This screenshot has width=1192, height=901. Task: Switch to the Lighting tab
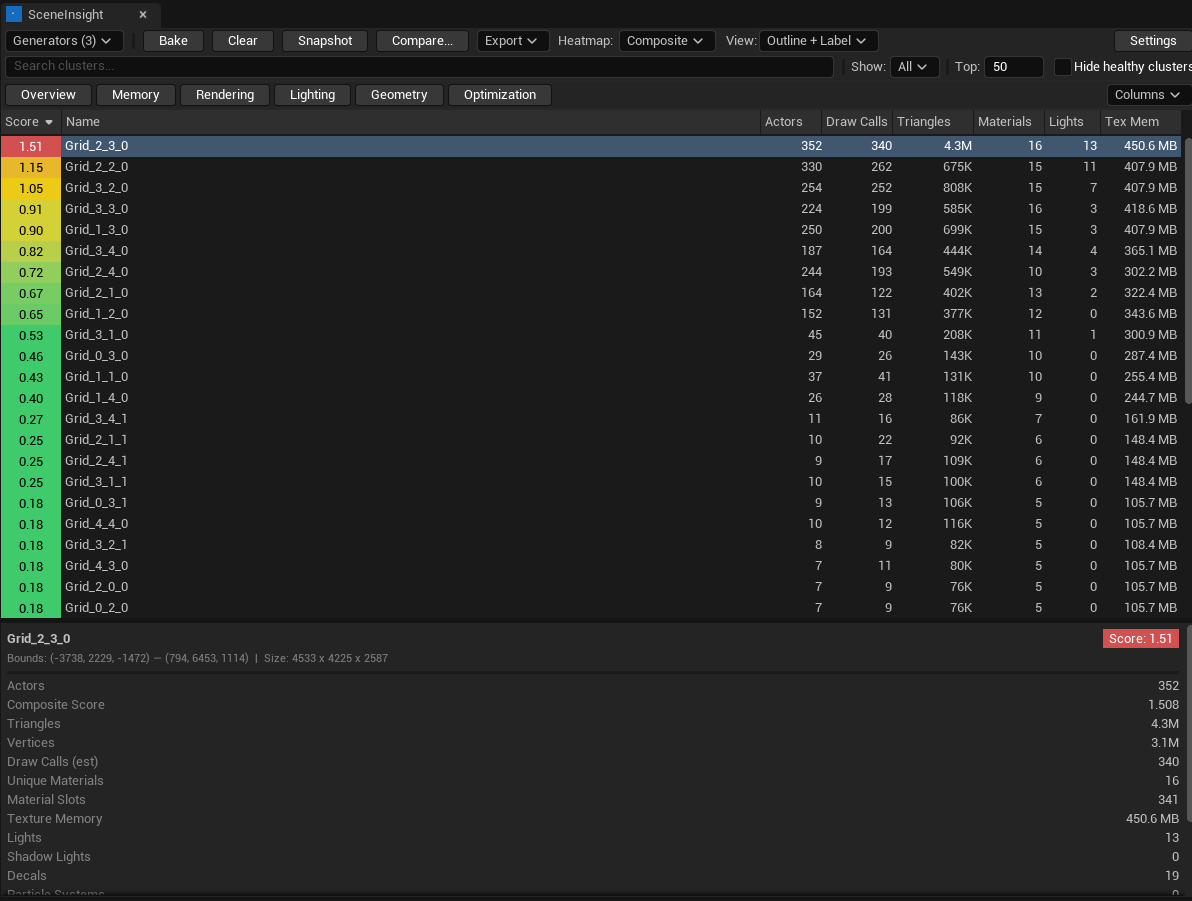click(312, 95)
